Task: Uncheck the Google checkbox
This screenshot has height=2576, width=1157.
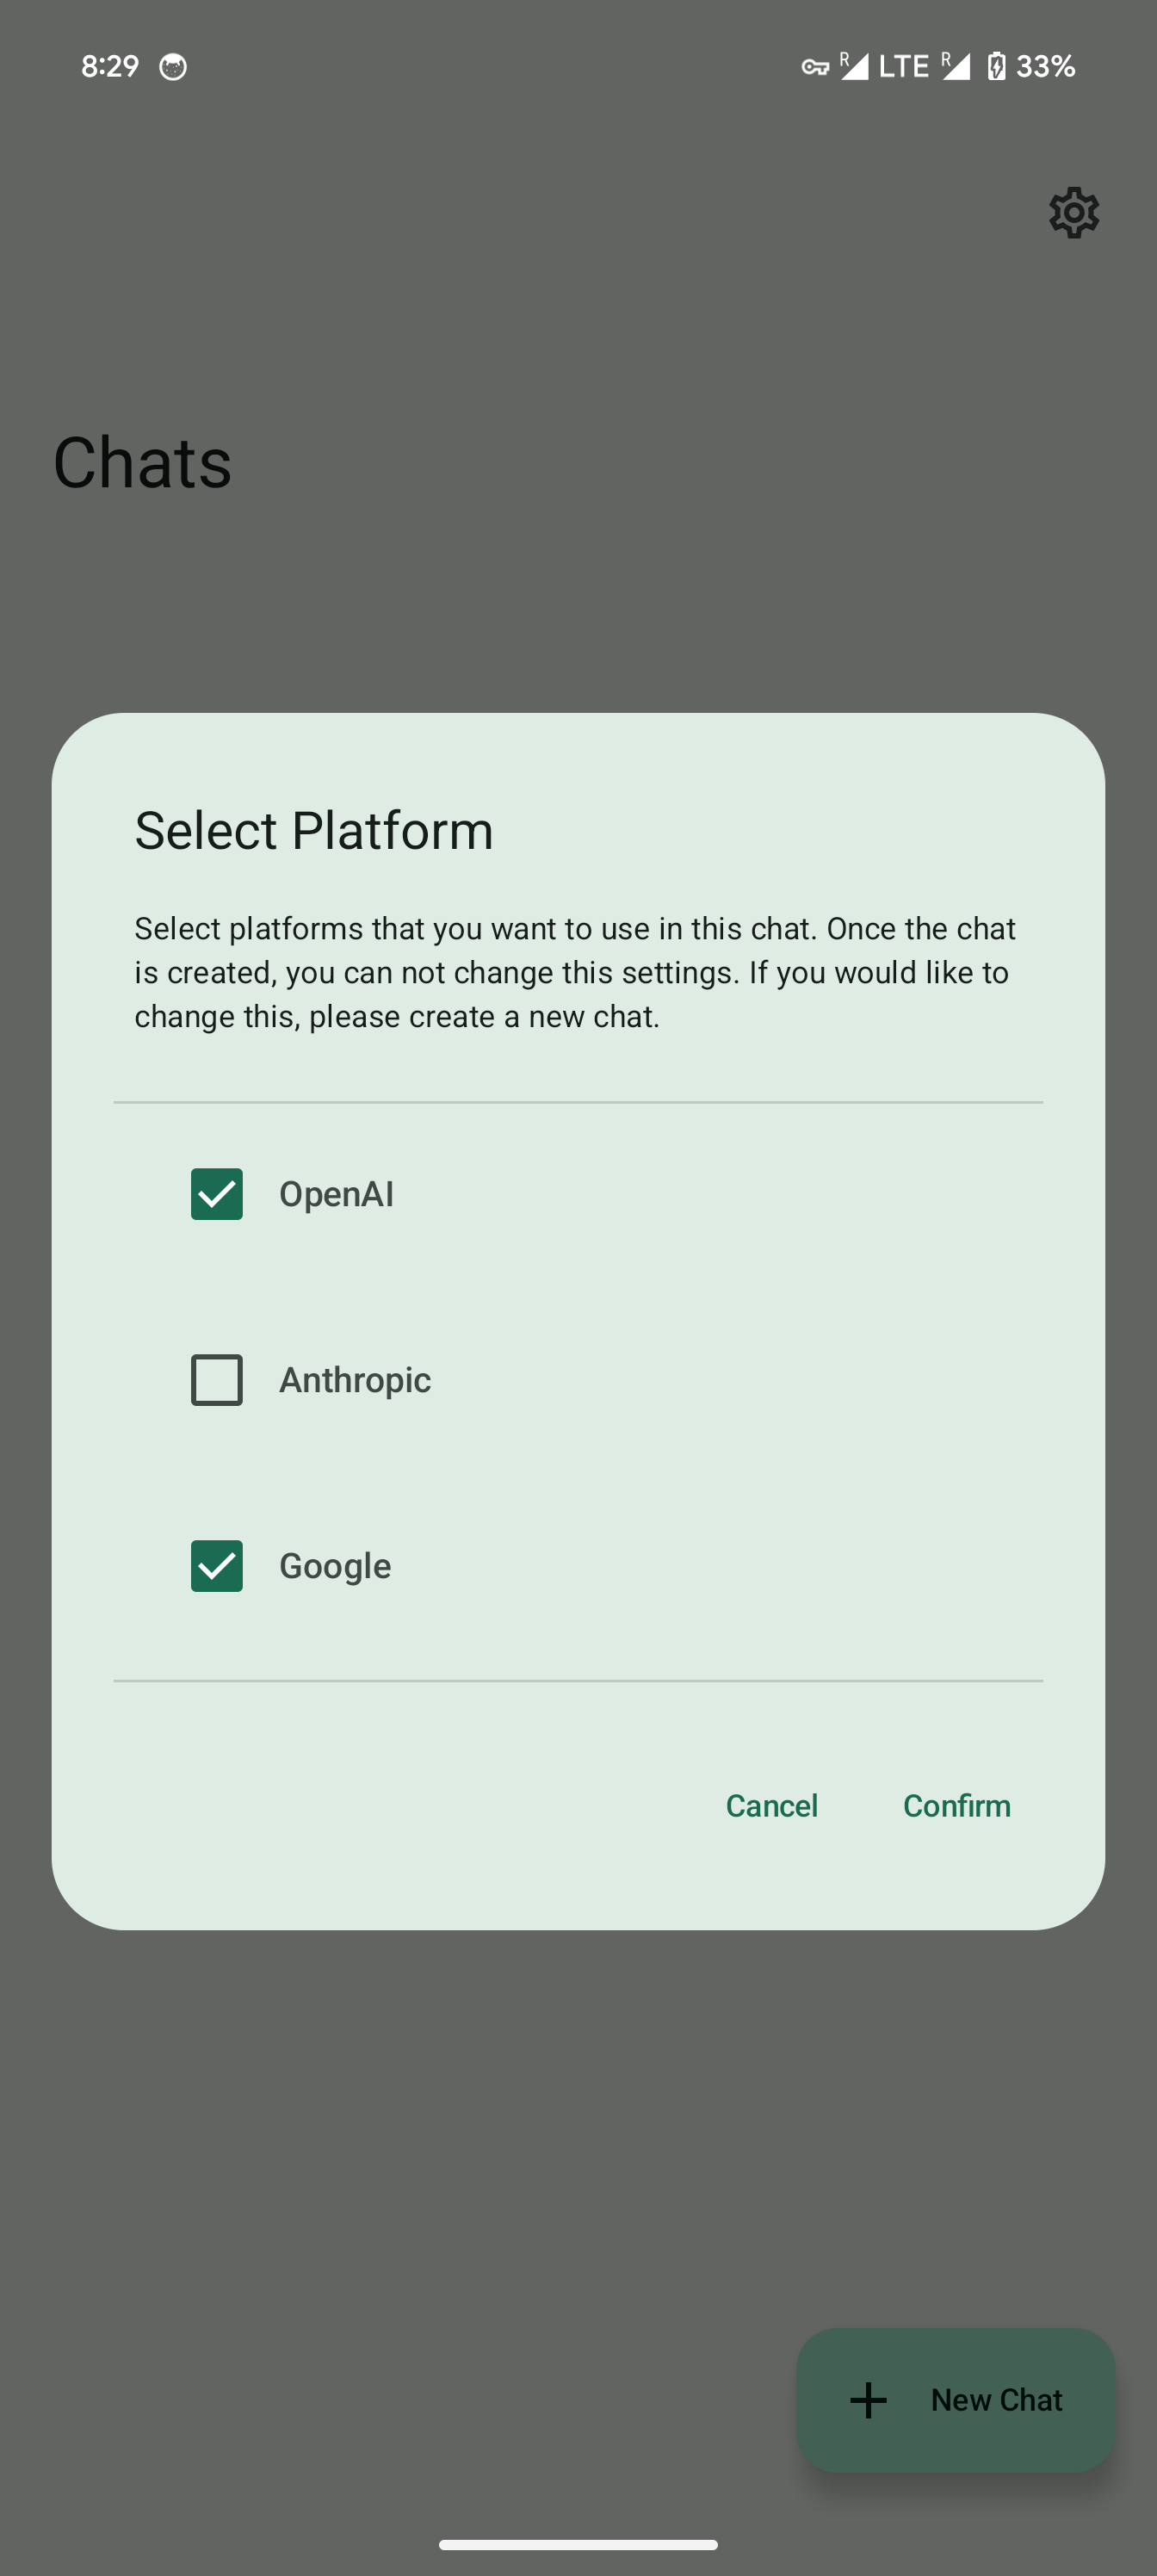Action: coord(217,1566)
